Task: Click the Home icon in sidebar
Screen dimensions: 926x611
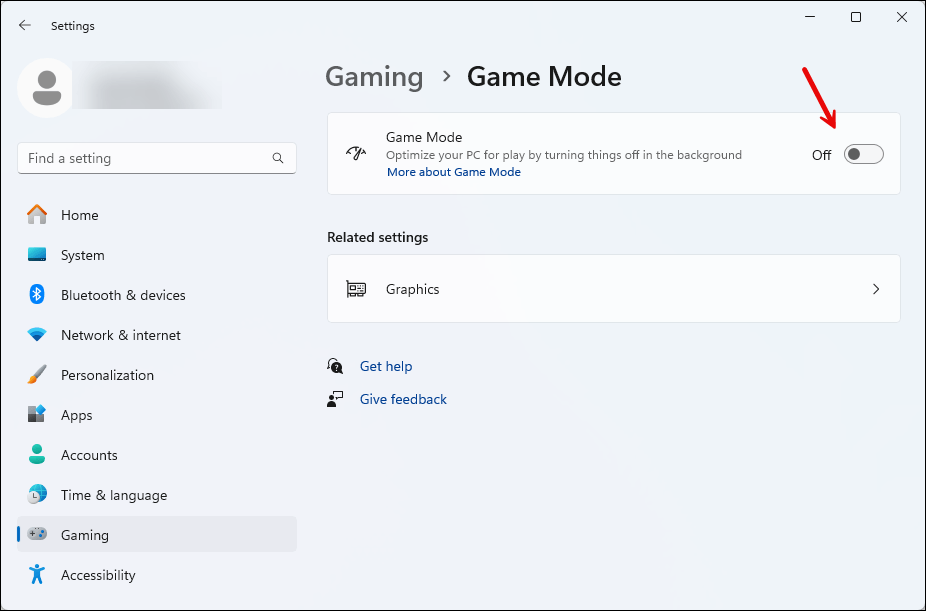Action: pyautogui.click(x=37, y=215)
